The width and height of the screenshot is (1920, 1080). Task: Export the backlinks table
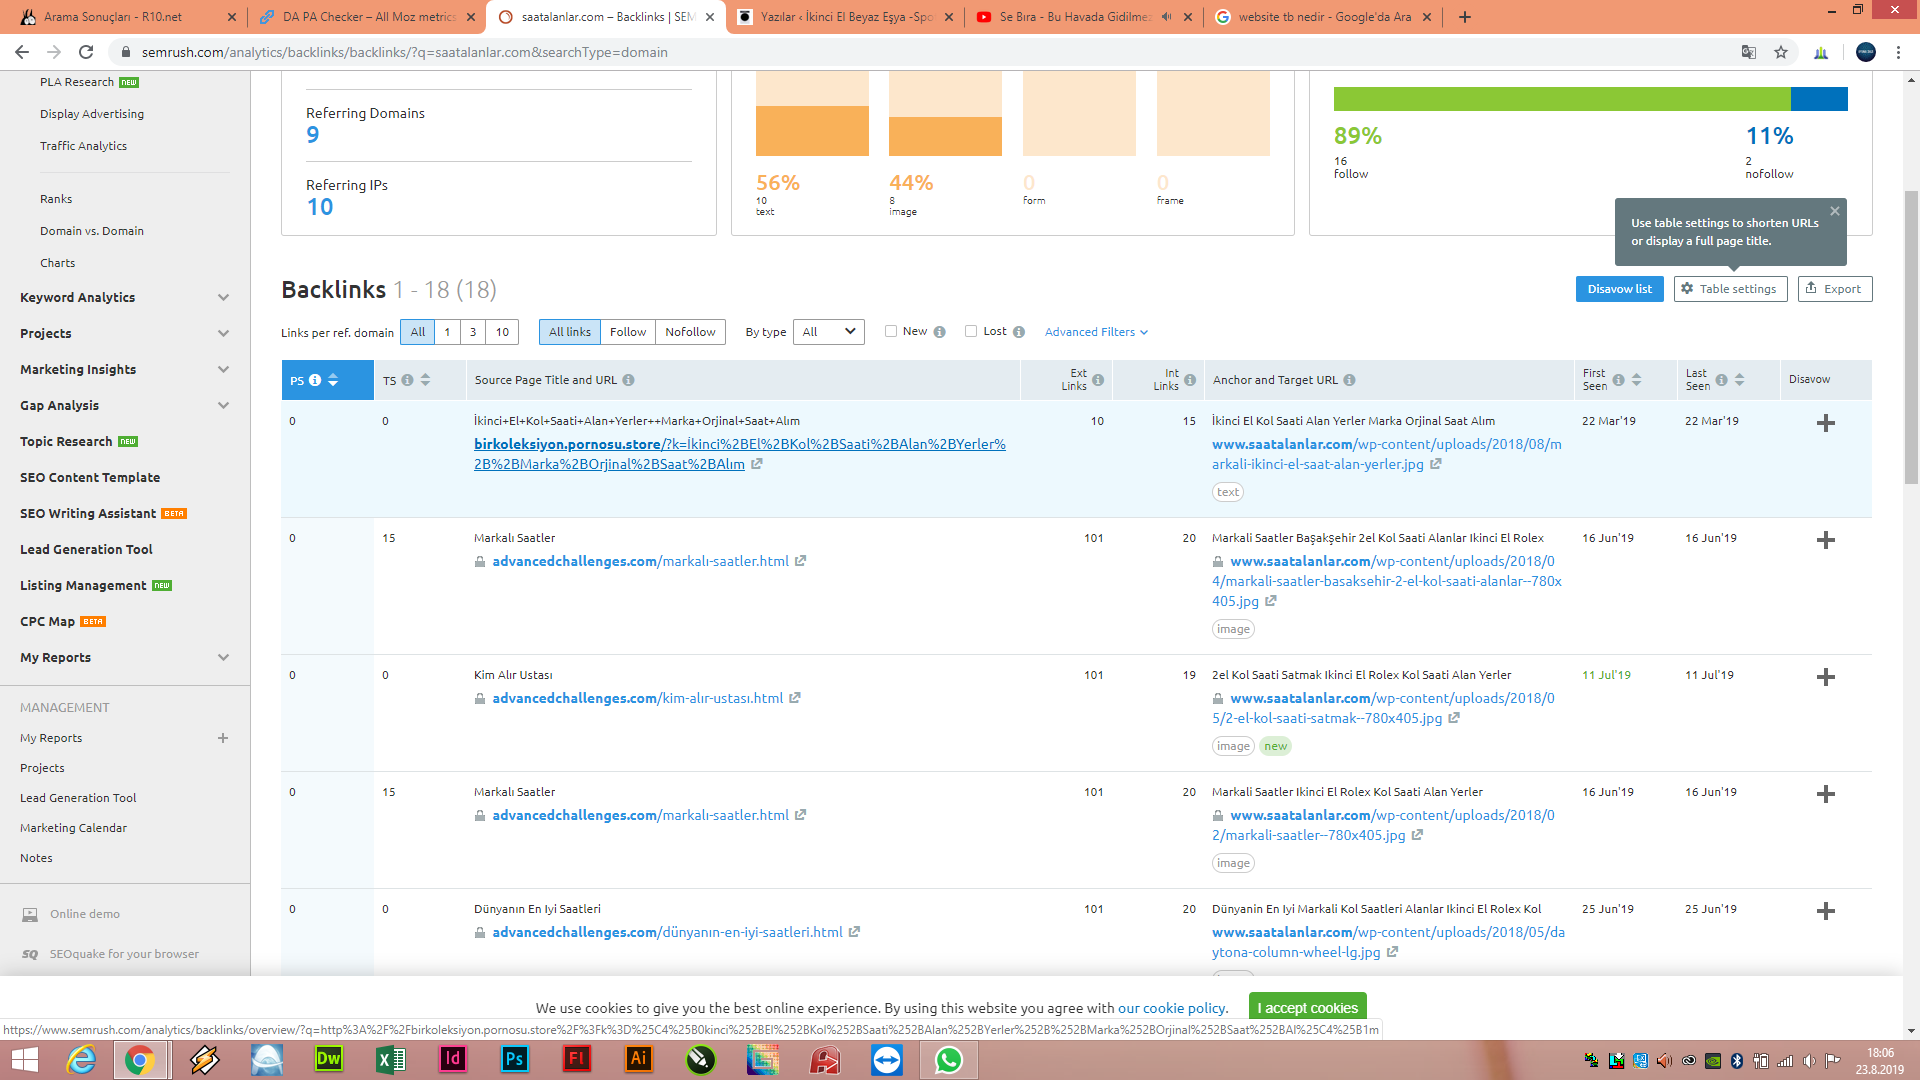(x=1835, y=289)
